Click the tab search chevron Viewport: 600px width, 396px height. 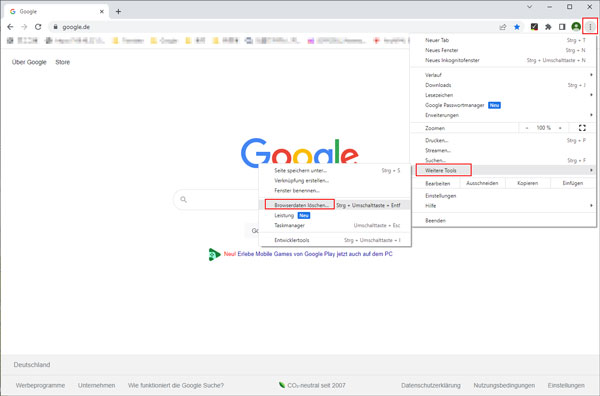[530, 7]
